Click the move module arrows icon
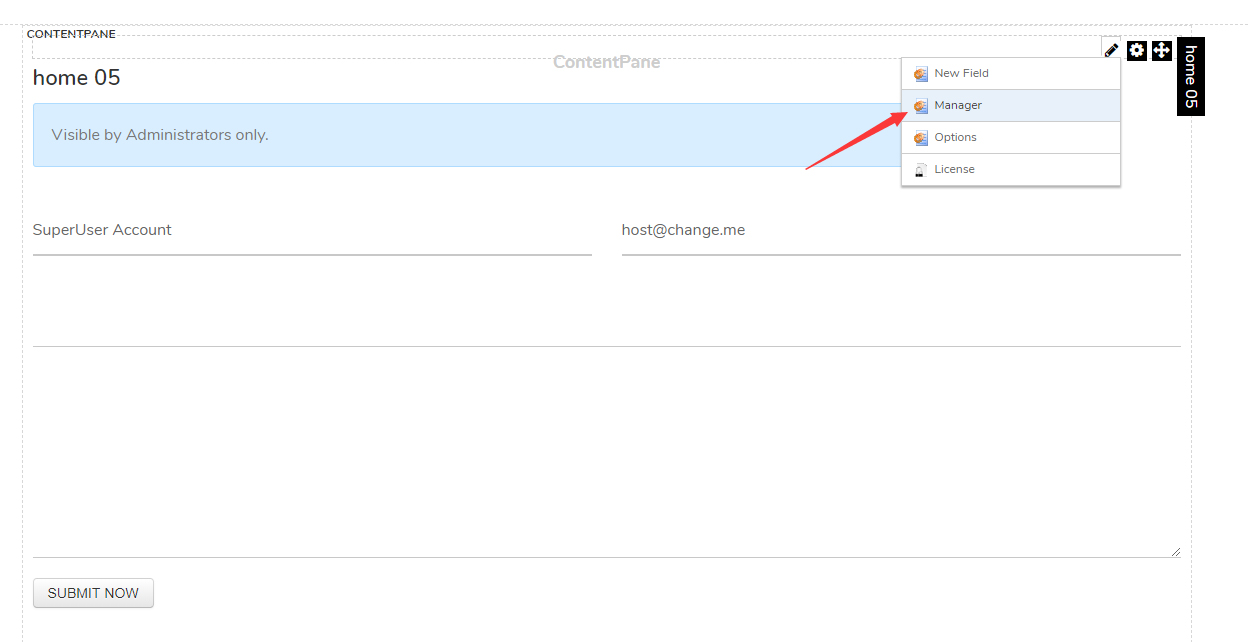This screenshot has width=1250, height=642. (1161, 50)
